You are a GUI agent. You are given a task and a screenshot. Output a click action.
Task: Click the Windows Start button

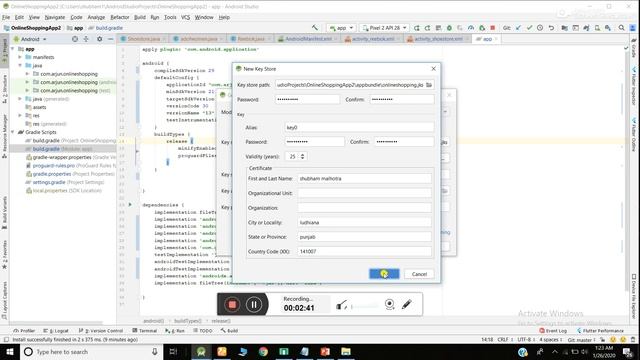point(10,351)
